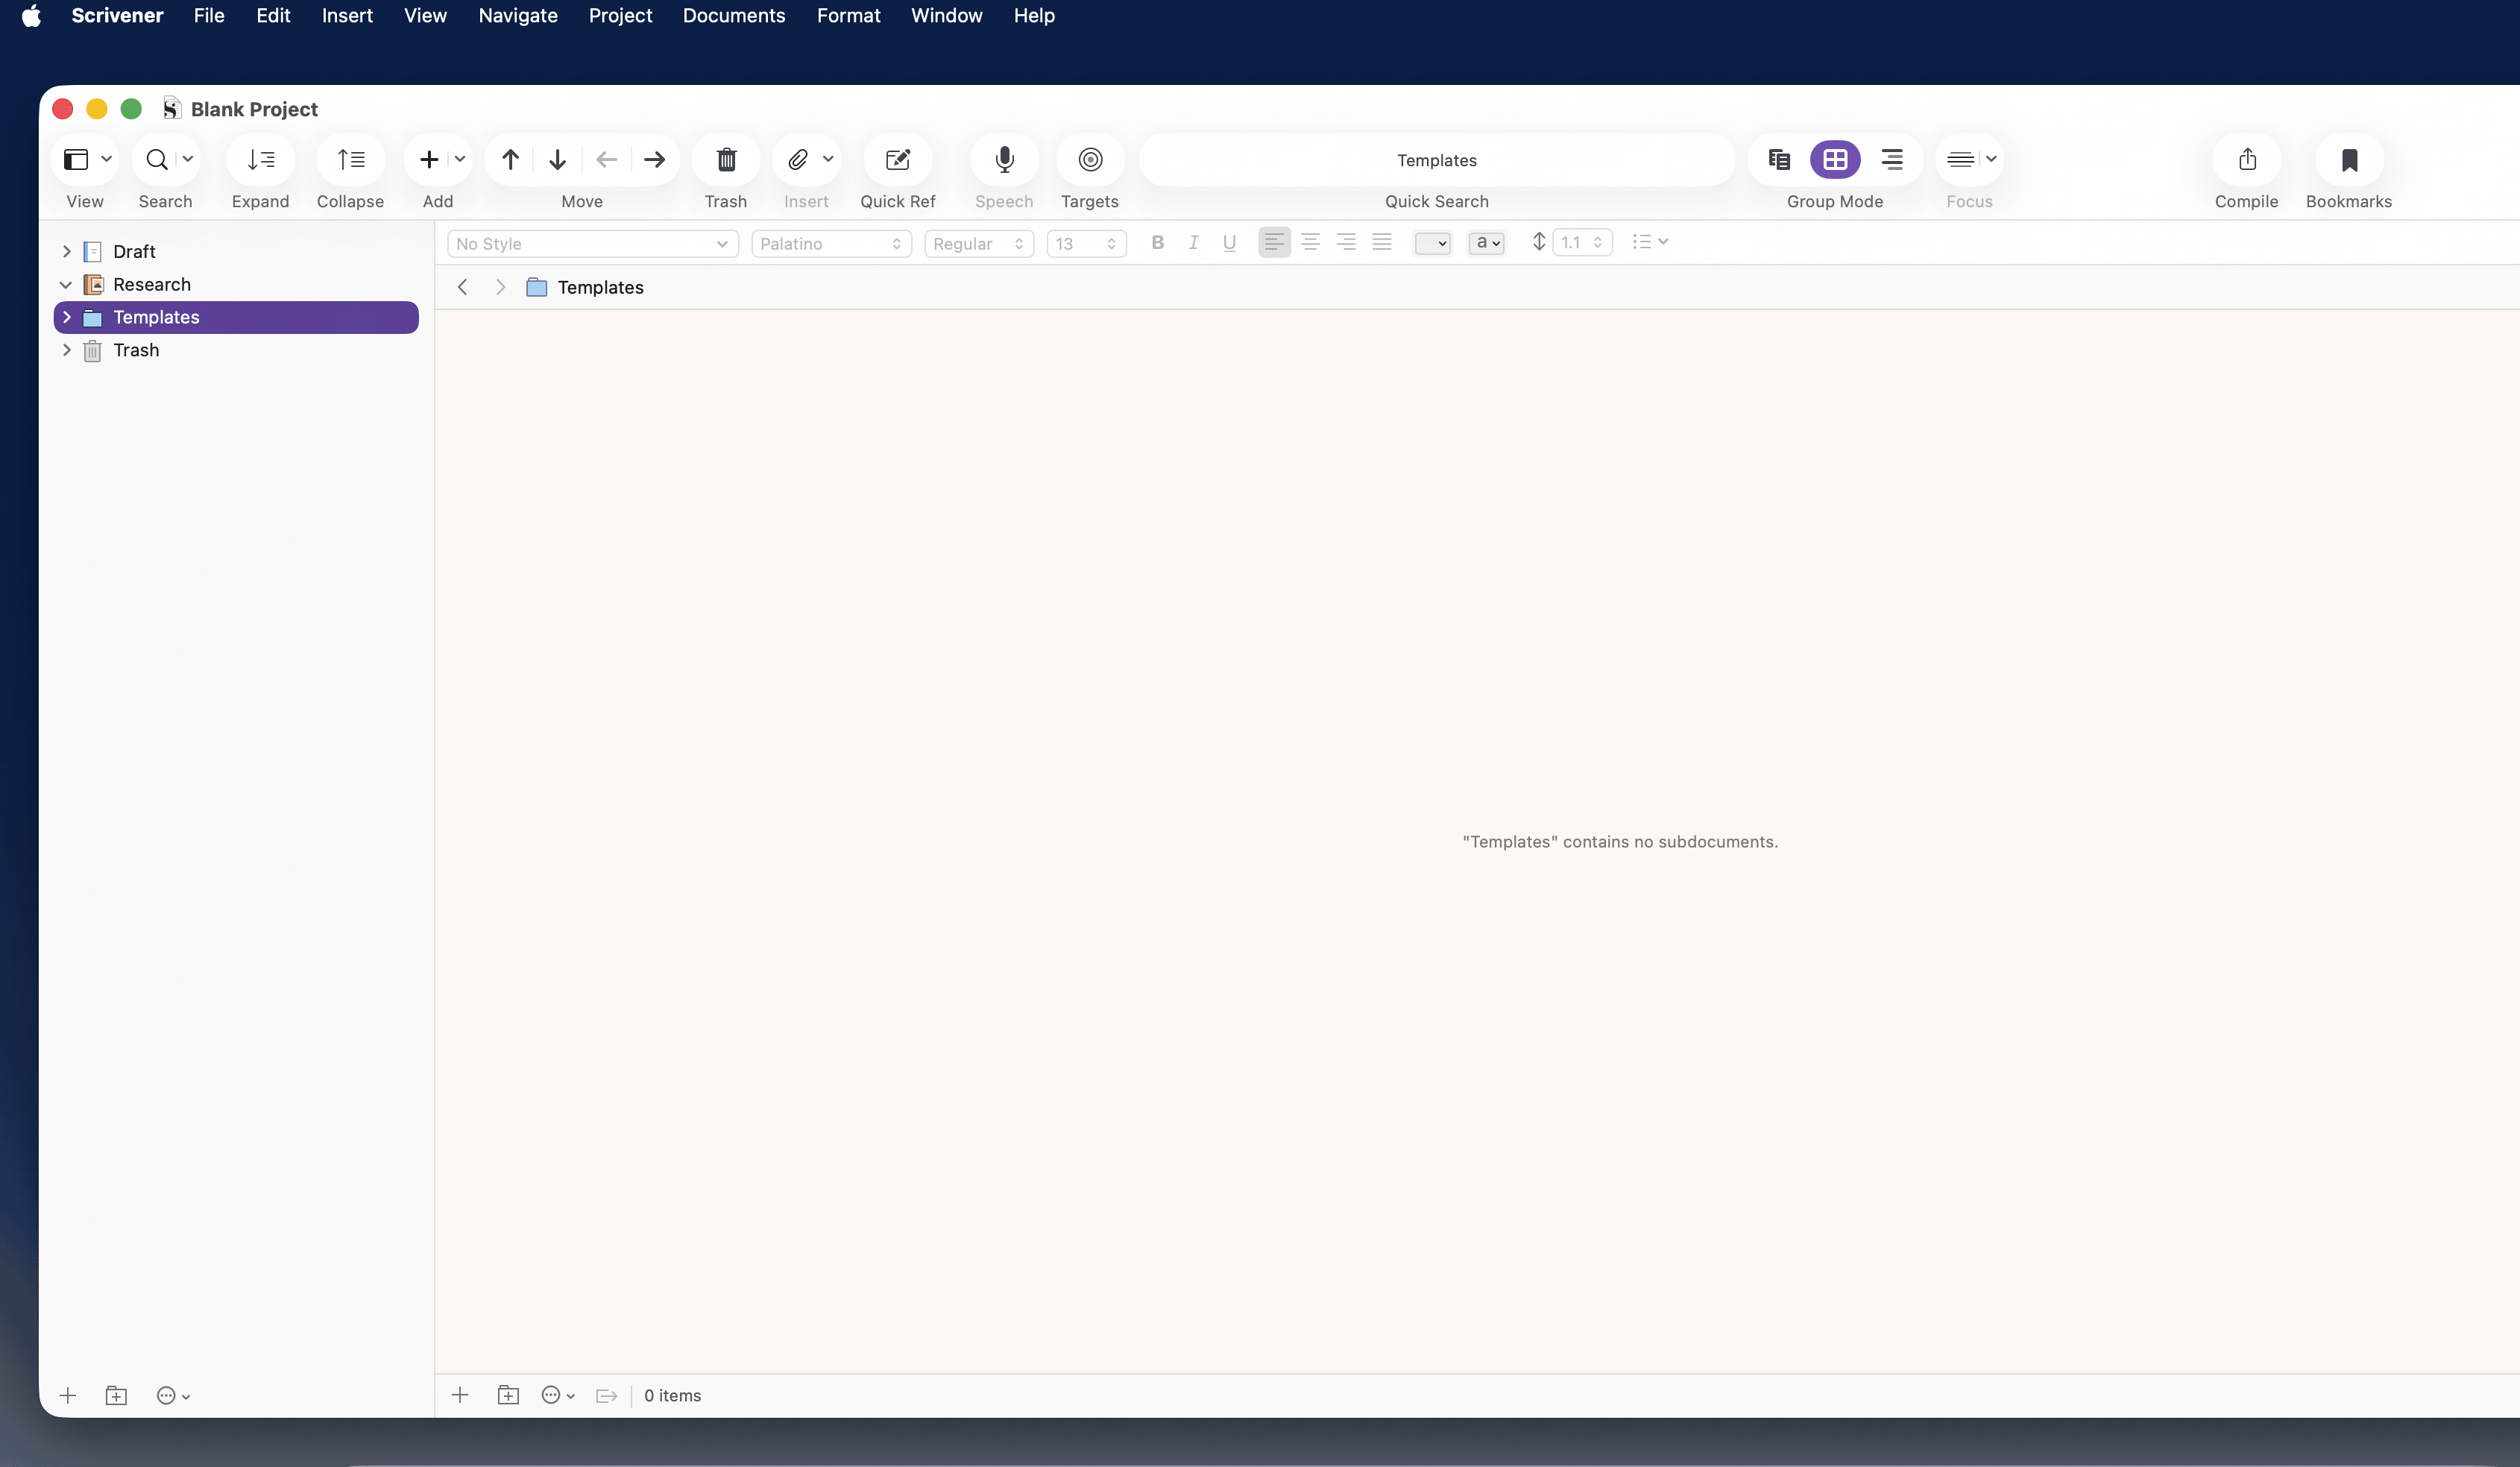Move item right with the right arrow

click(x=655, y=159)
